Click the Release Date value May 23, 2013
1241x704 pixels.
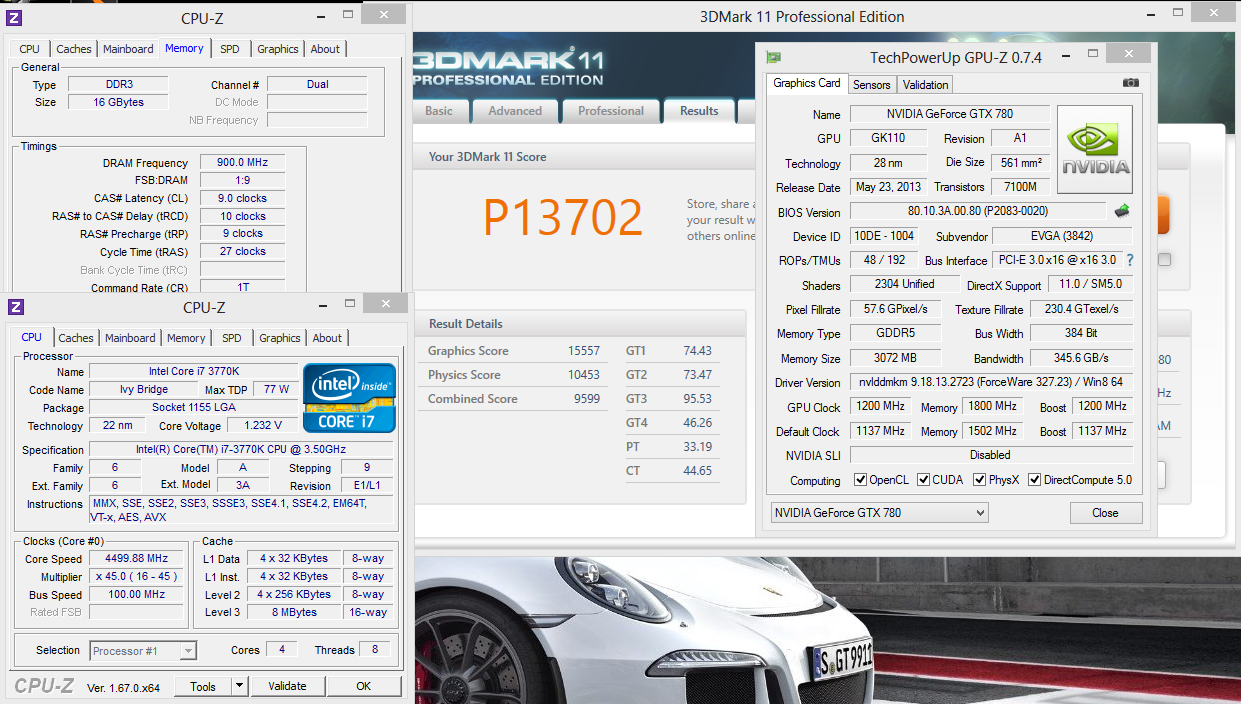click(x=888, y=187)
